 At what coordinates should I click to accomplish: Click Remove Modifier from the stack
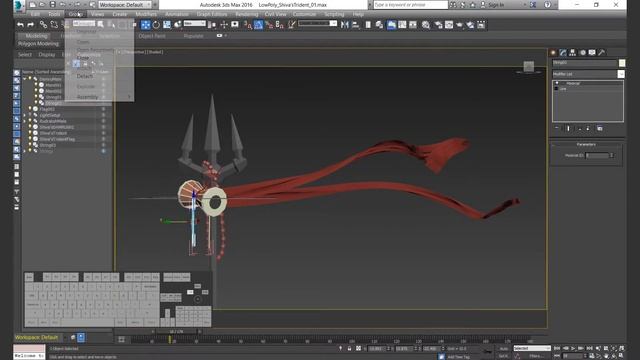point(588,129)
